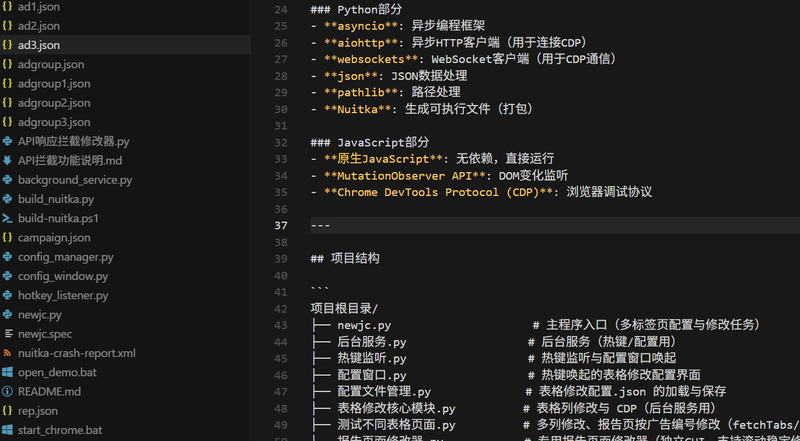This screenshot has width=800, height=441.
Task: Click the PowerShell icon beside build-nuitka.ps1
Action: 7,218
